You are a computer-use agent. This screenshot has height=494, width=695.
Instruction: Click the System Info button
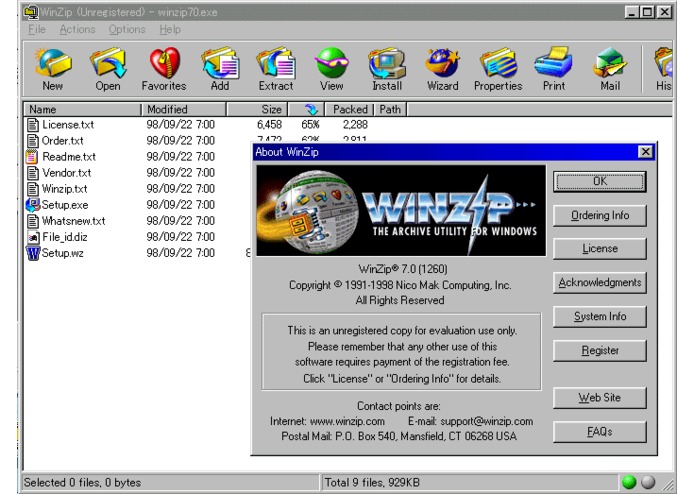(600, 316)
